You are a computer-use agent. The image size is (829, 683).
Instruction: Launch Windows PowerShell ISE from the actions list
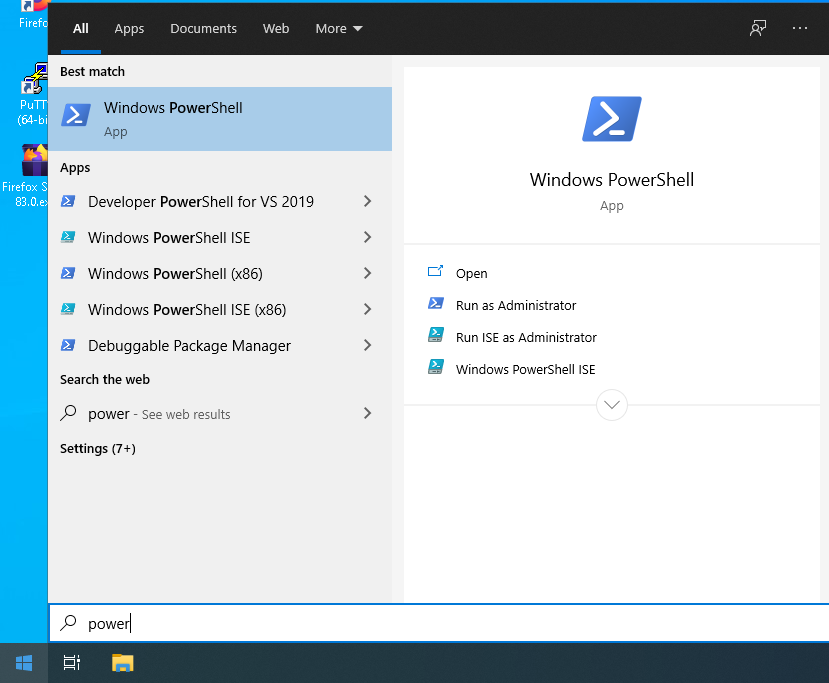coord(526,369)
